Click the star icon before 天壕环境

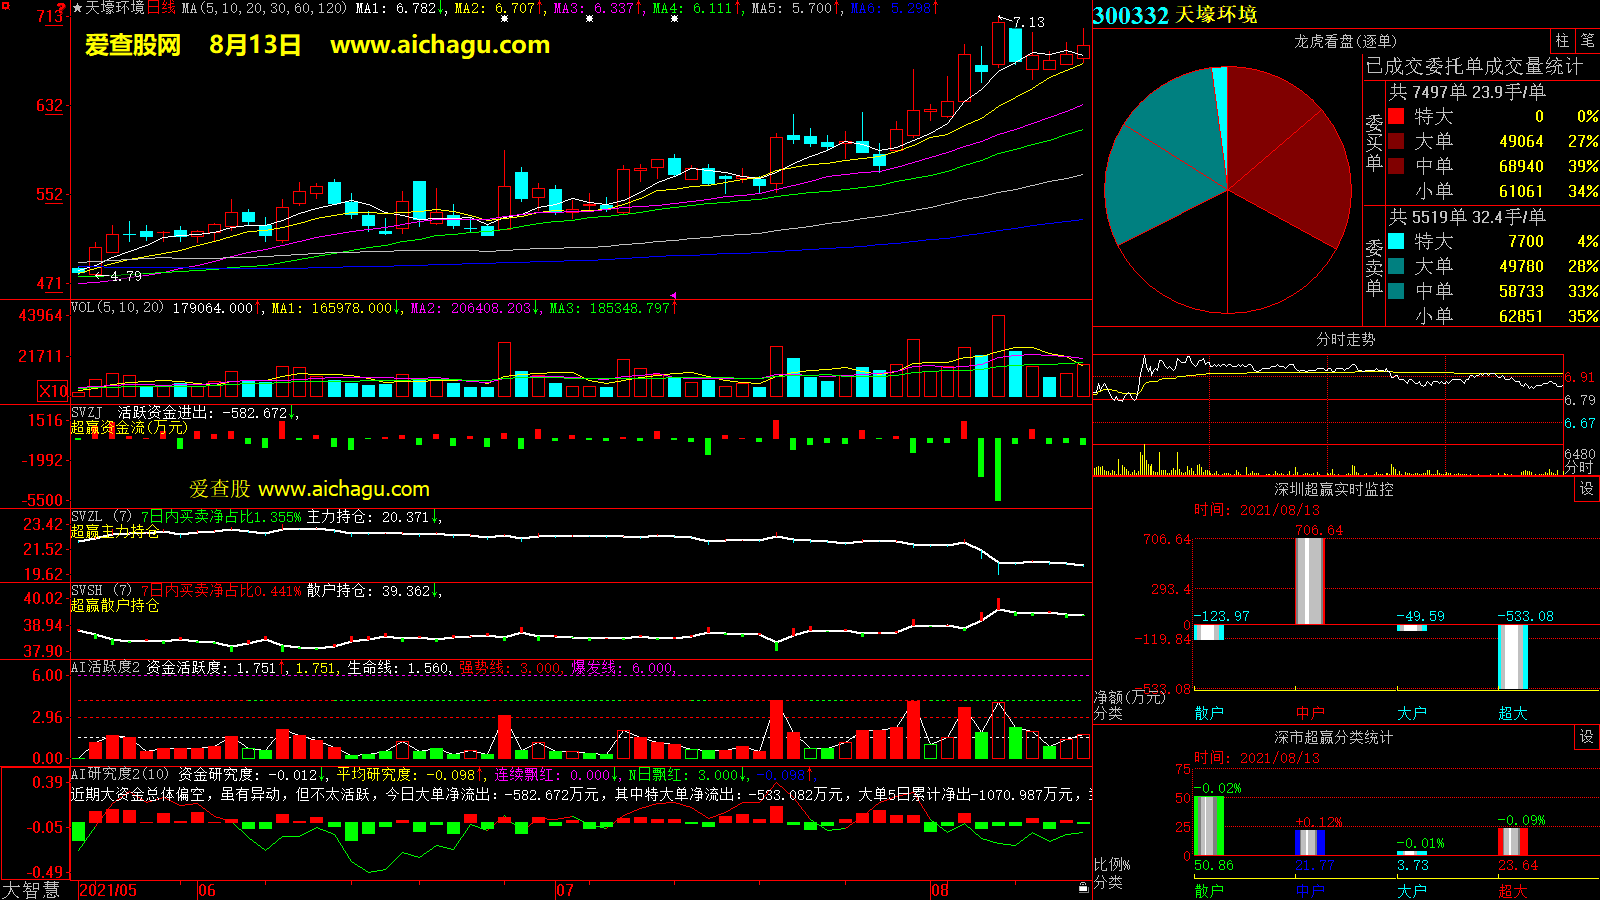coord(77,8)
